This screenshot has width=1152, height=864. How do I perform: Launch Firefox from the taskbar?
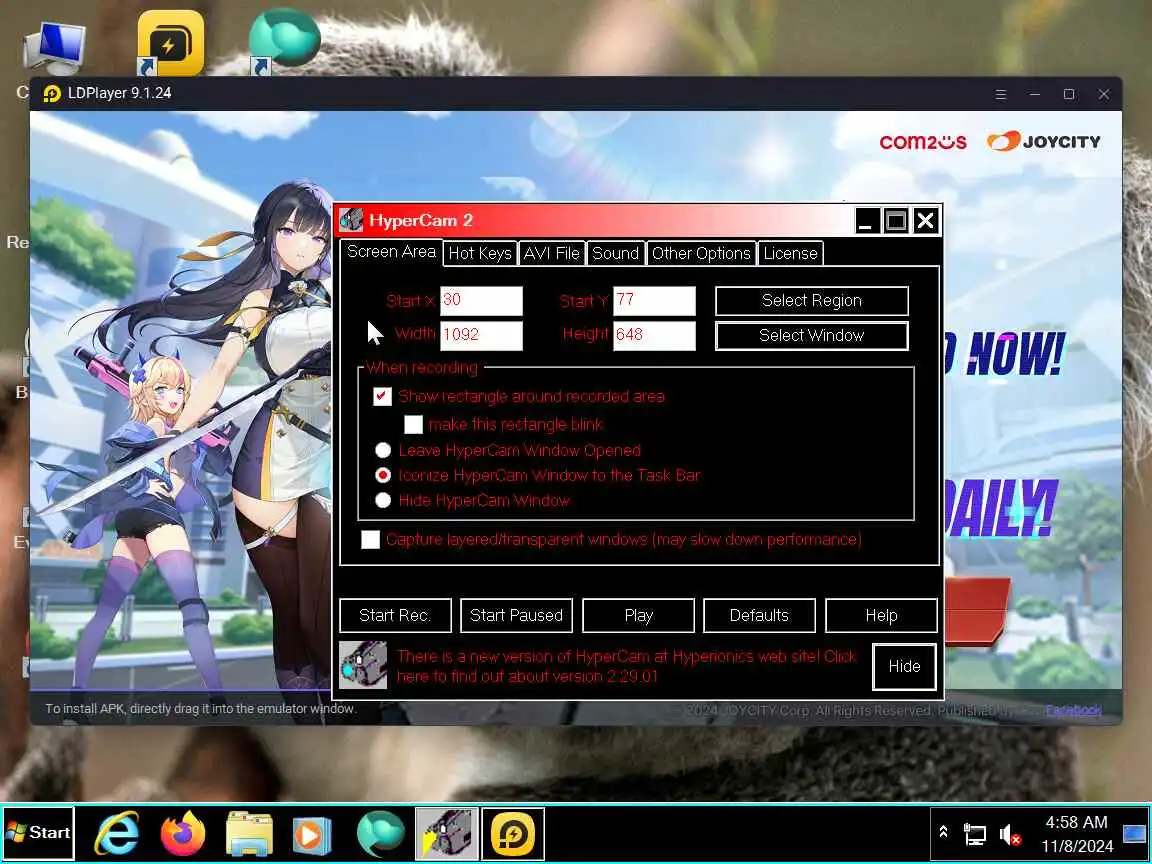[x=182, y=833]
